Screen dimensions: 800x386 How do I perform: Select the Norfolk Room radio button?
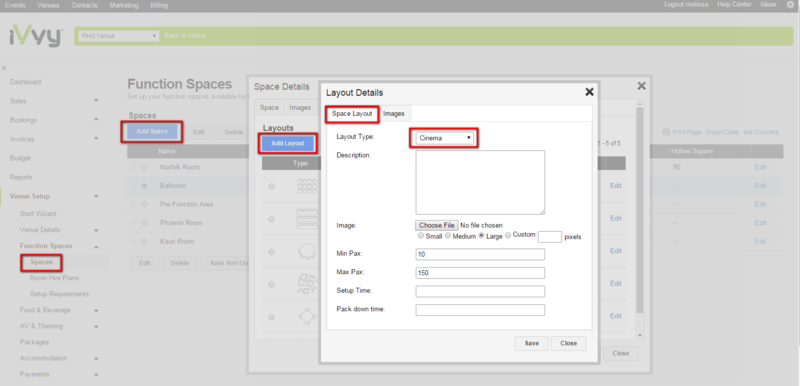(144, 167)
